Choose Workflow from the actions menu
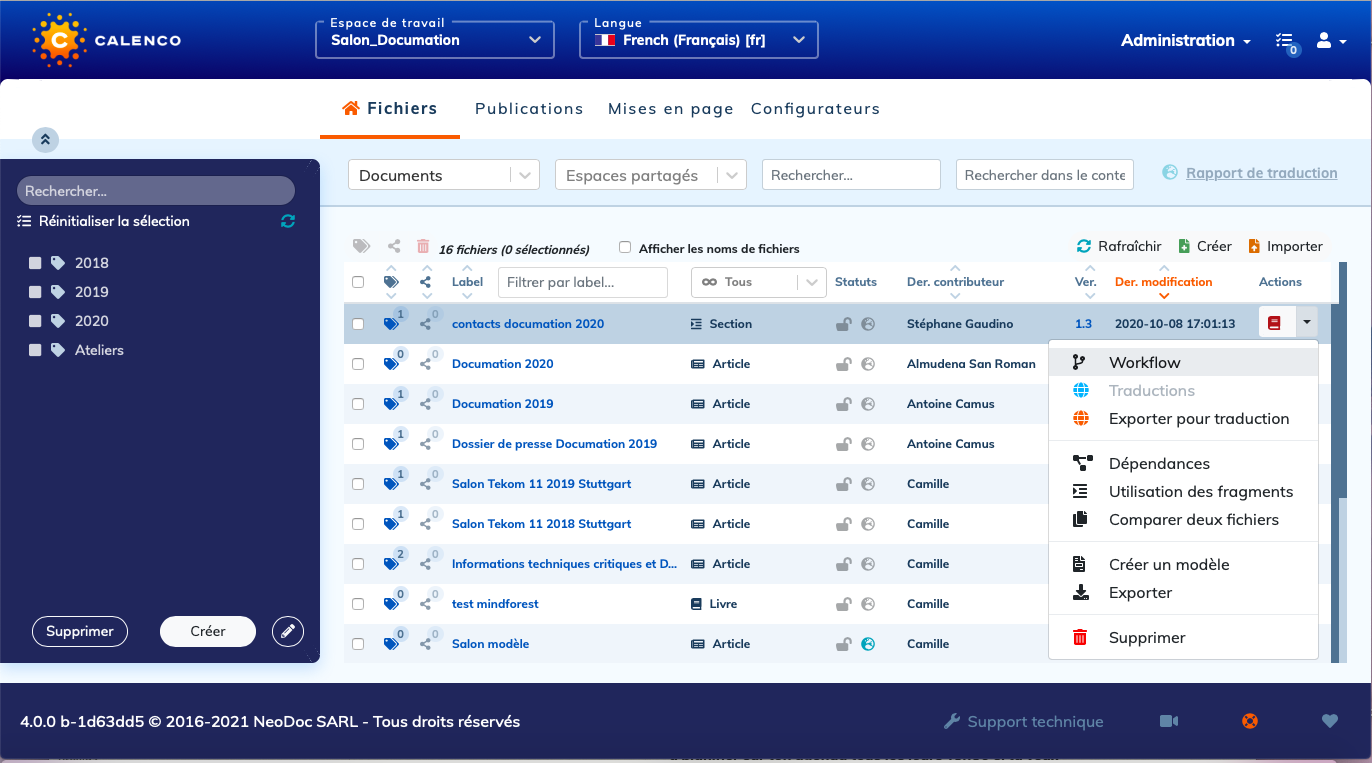 point(1144,362)
